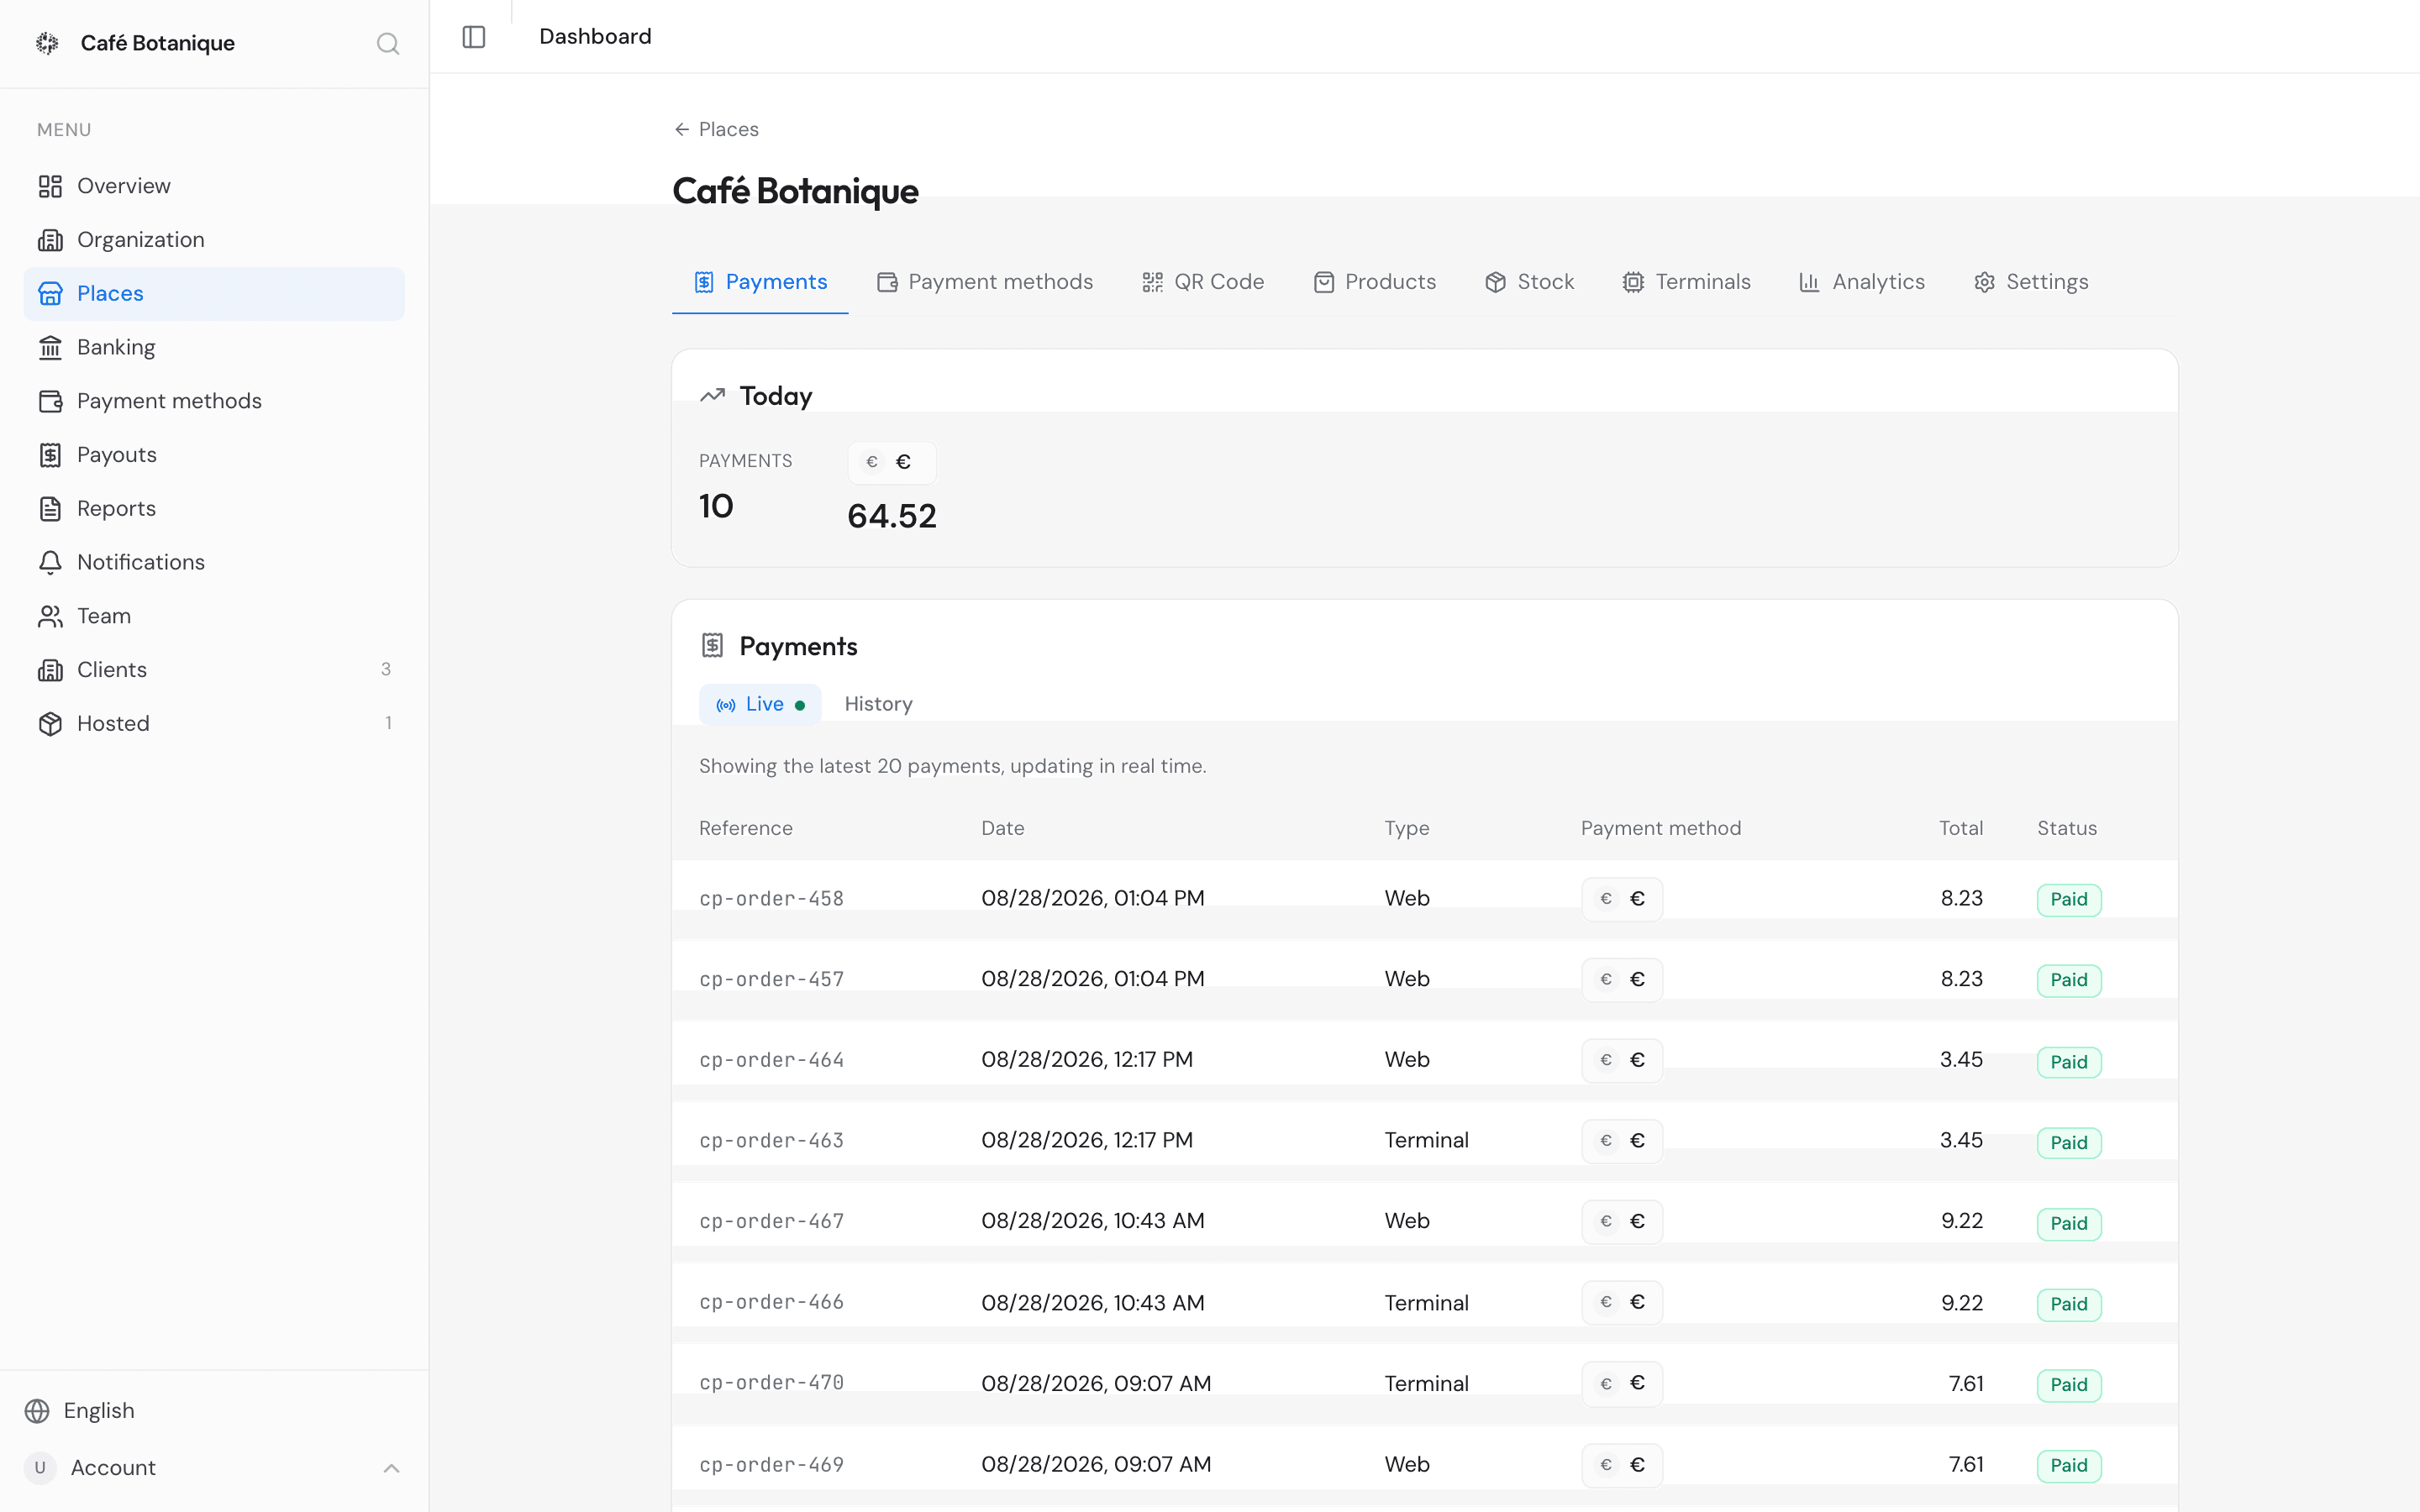Click the Hosted box icon in sidebar

pyautogui.click(x=50, y=724)
